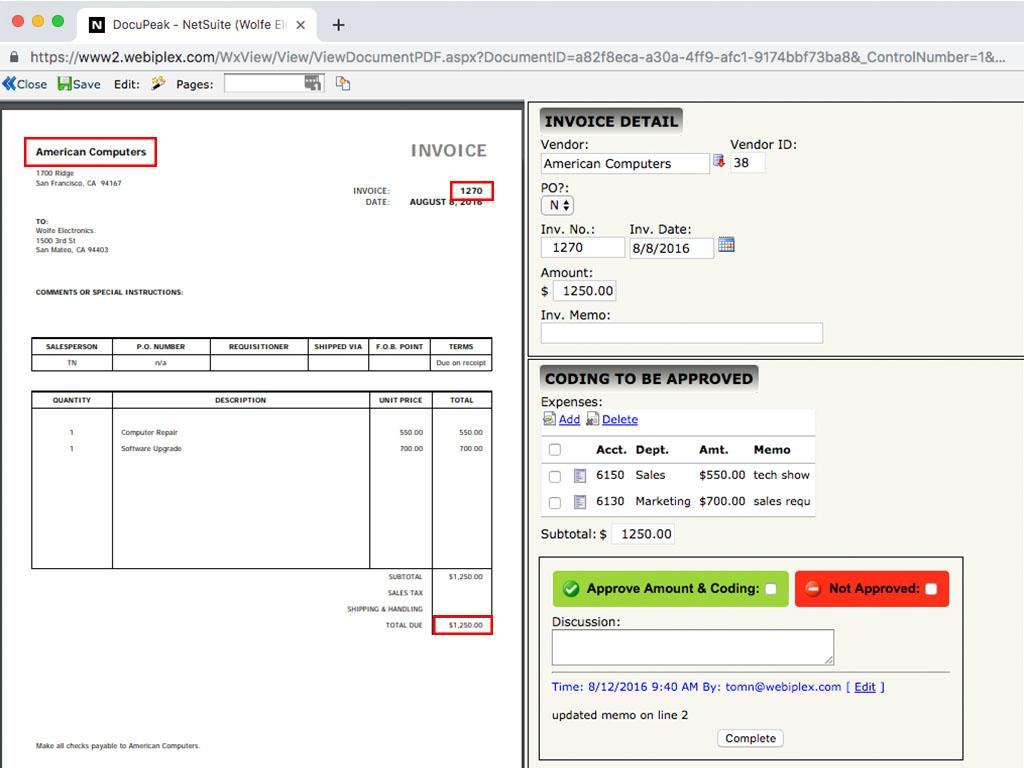Click the Add expense link
The height and width of the screenshot is (768, 1024).
(569, 420)
